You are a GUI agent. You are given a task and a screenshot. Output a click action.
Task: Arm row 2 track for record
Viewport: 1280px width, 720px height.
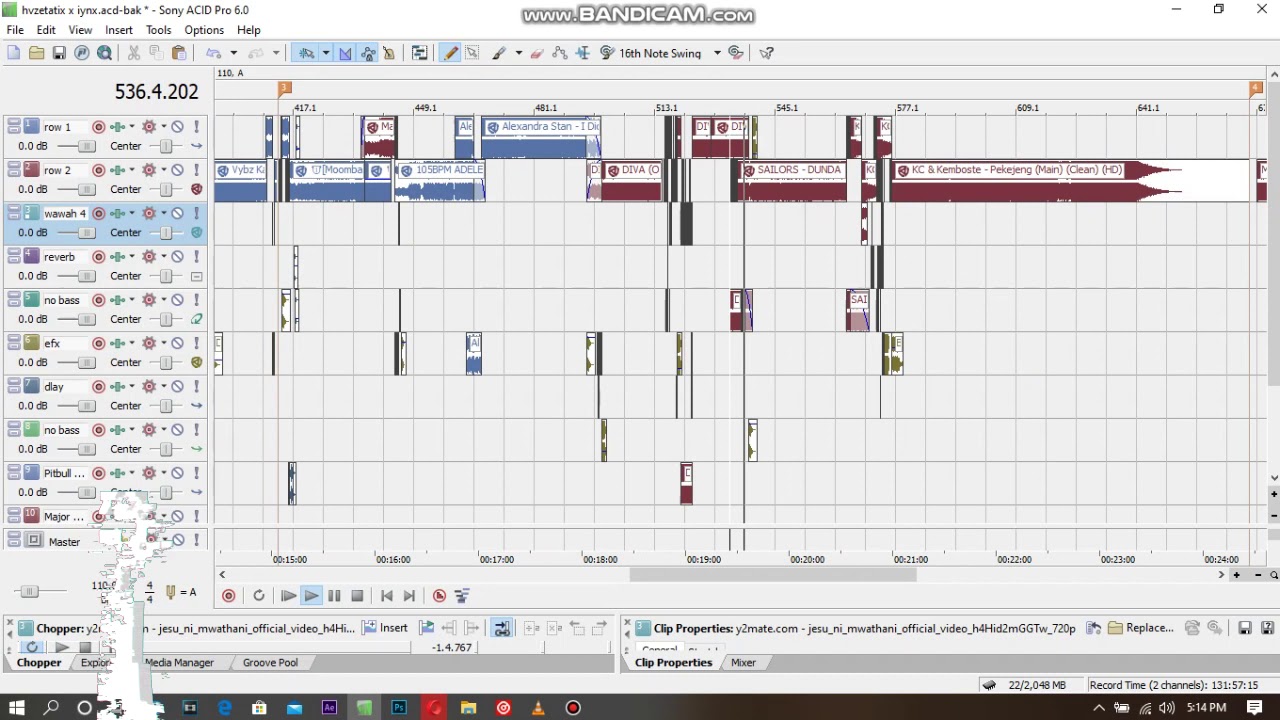(x=99, y=170)
